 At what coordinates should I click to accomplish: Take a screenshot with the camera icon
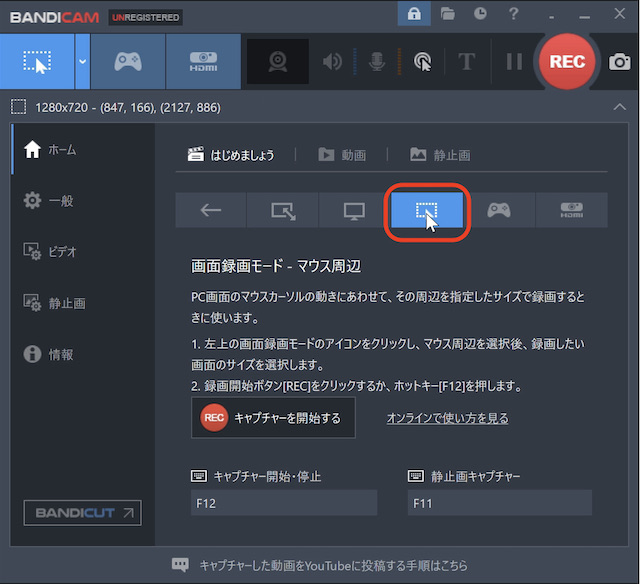(x=620, y=62)
